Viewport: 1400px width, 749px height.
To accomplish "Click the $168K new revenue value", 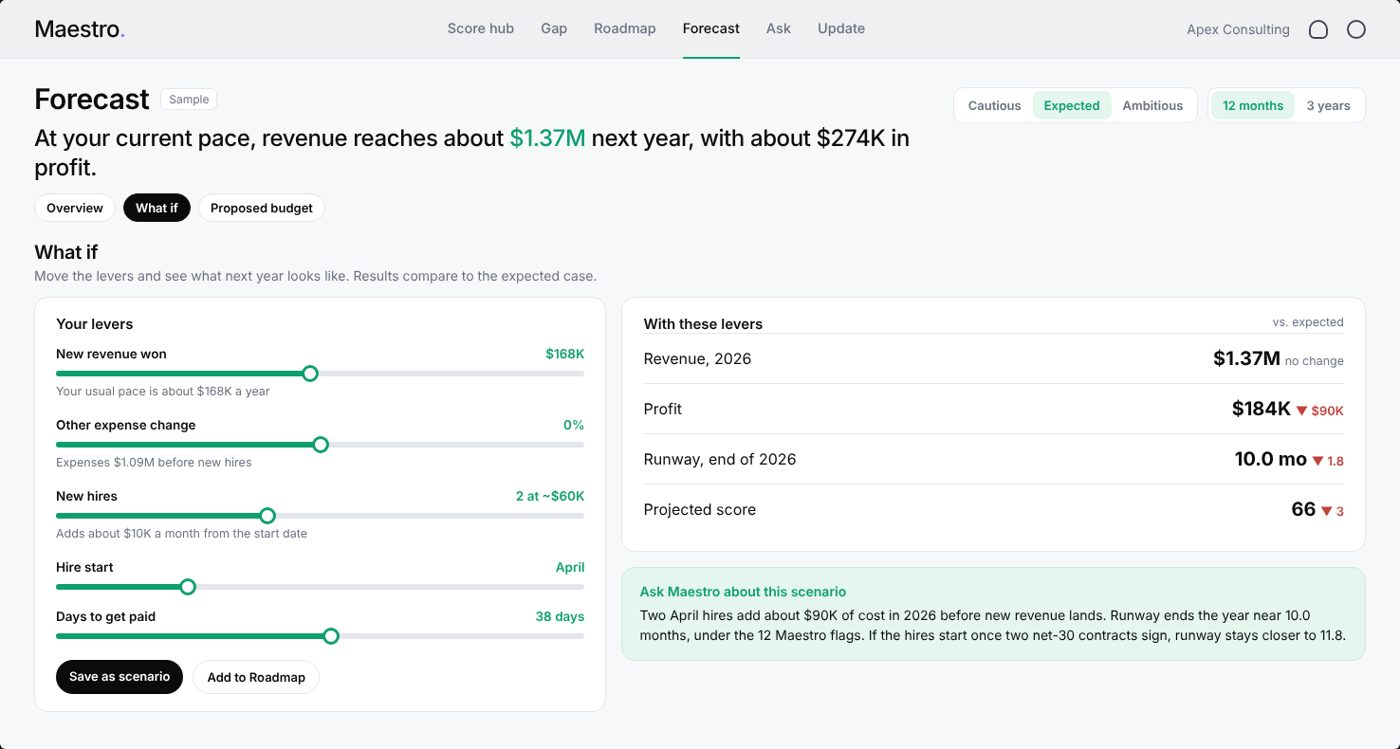I will pos(565,354).
